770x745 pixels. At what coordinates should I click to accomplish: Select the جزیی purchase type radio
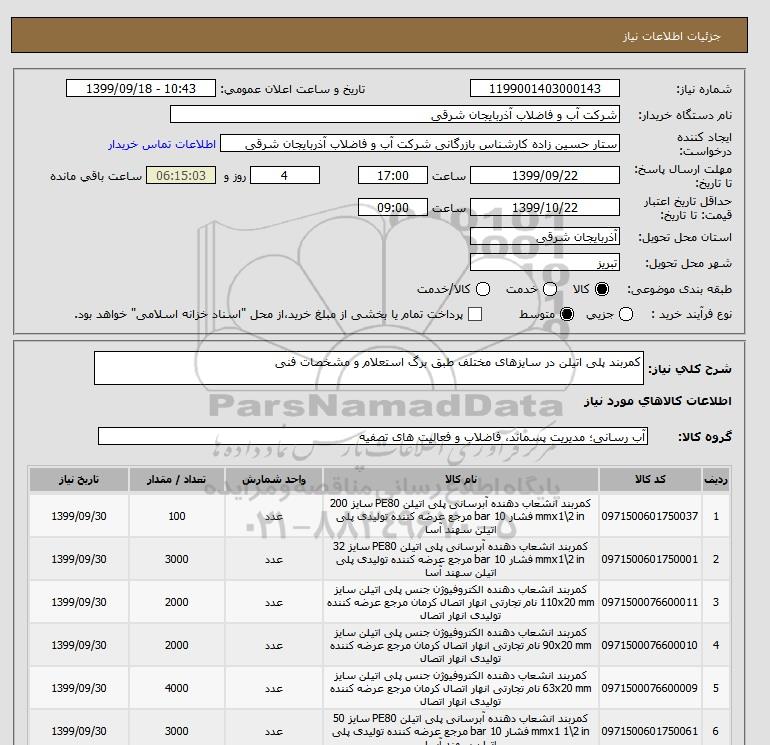[626, 314]
